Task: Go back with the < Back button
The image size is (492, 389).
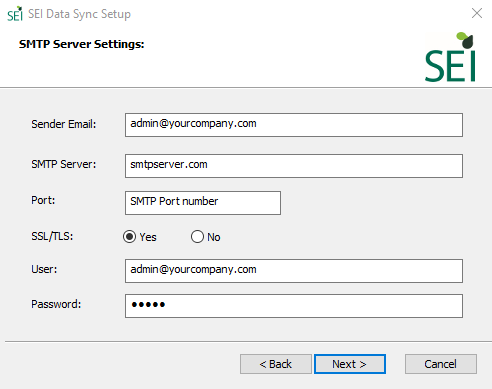Action: pyautogui.click(x=276, y=364)
